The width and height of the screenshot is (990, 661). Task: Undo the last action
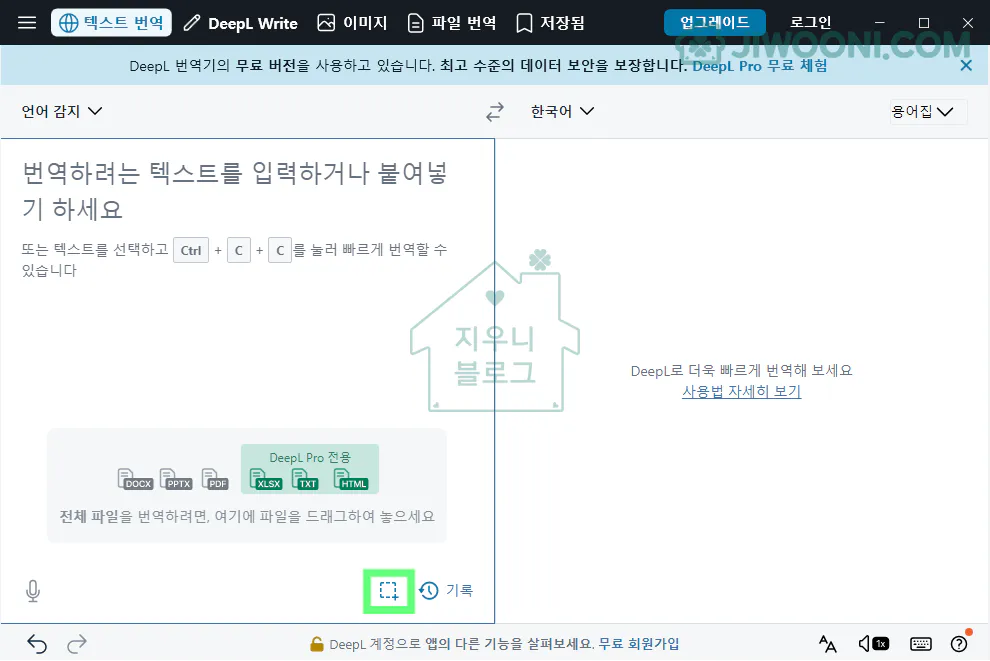click(37, 644)
